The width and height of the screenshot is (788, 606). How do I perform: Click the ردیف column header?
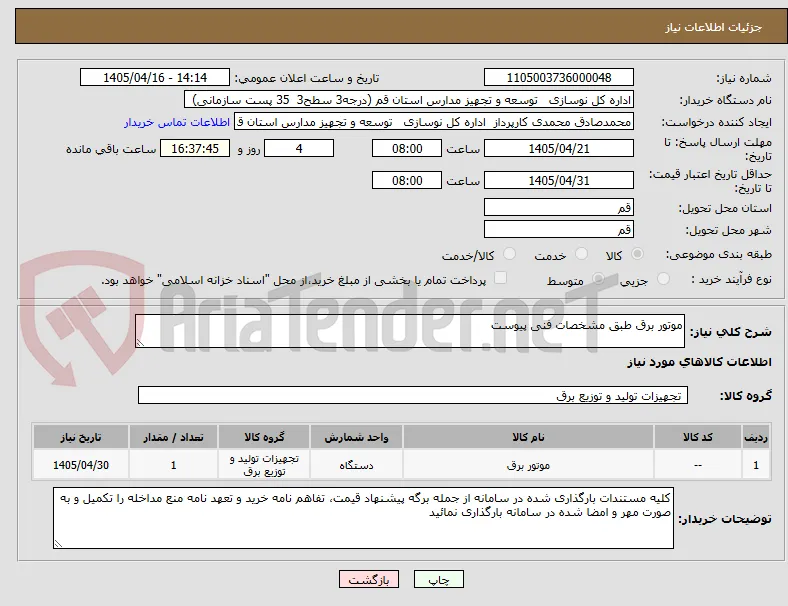[x=755, y=437]
